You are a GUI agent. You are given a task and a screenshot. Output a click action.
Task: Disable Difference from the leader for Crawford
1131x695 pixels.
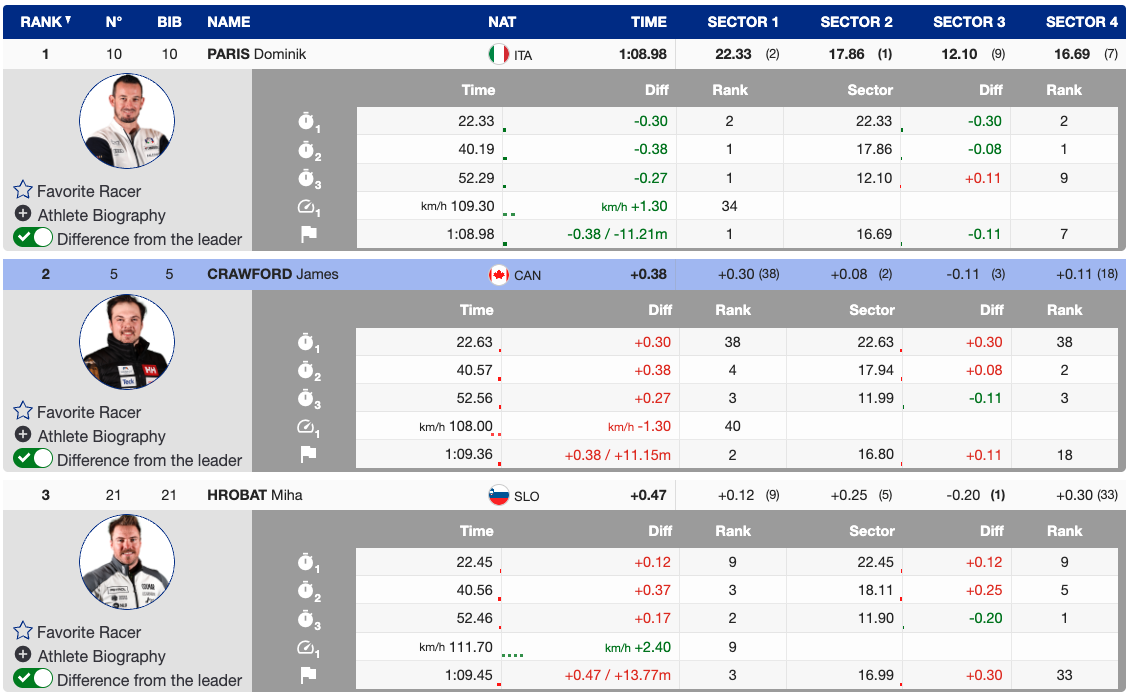tap(33, 459)
